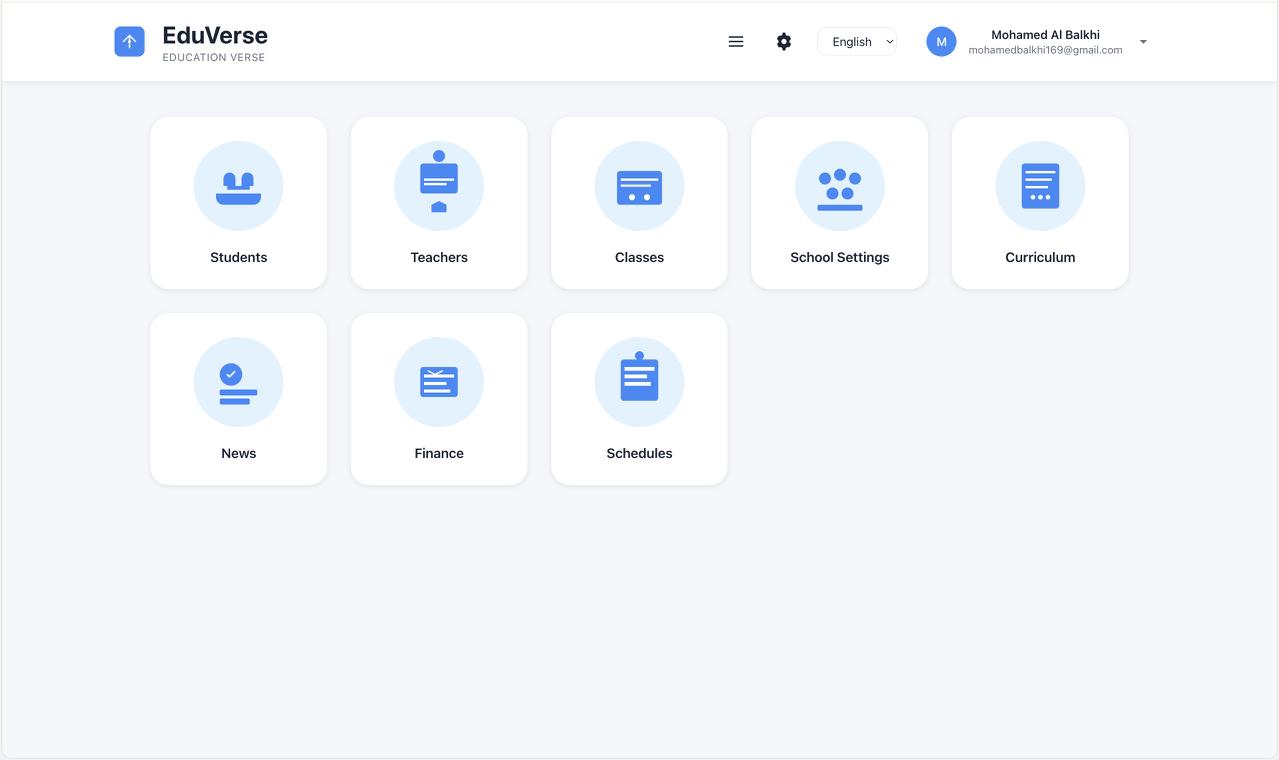Viewport: 1279px width, 760px height.
Task: Click the Mohamed Al Balkhi name
Action: click(x=1045, y=35)
